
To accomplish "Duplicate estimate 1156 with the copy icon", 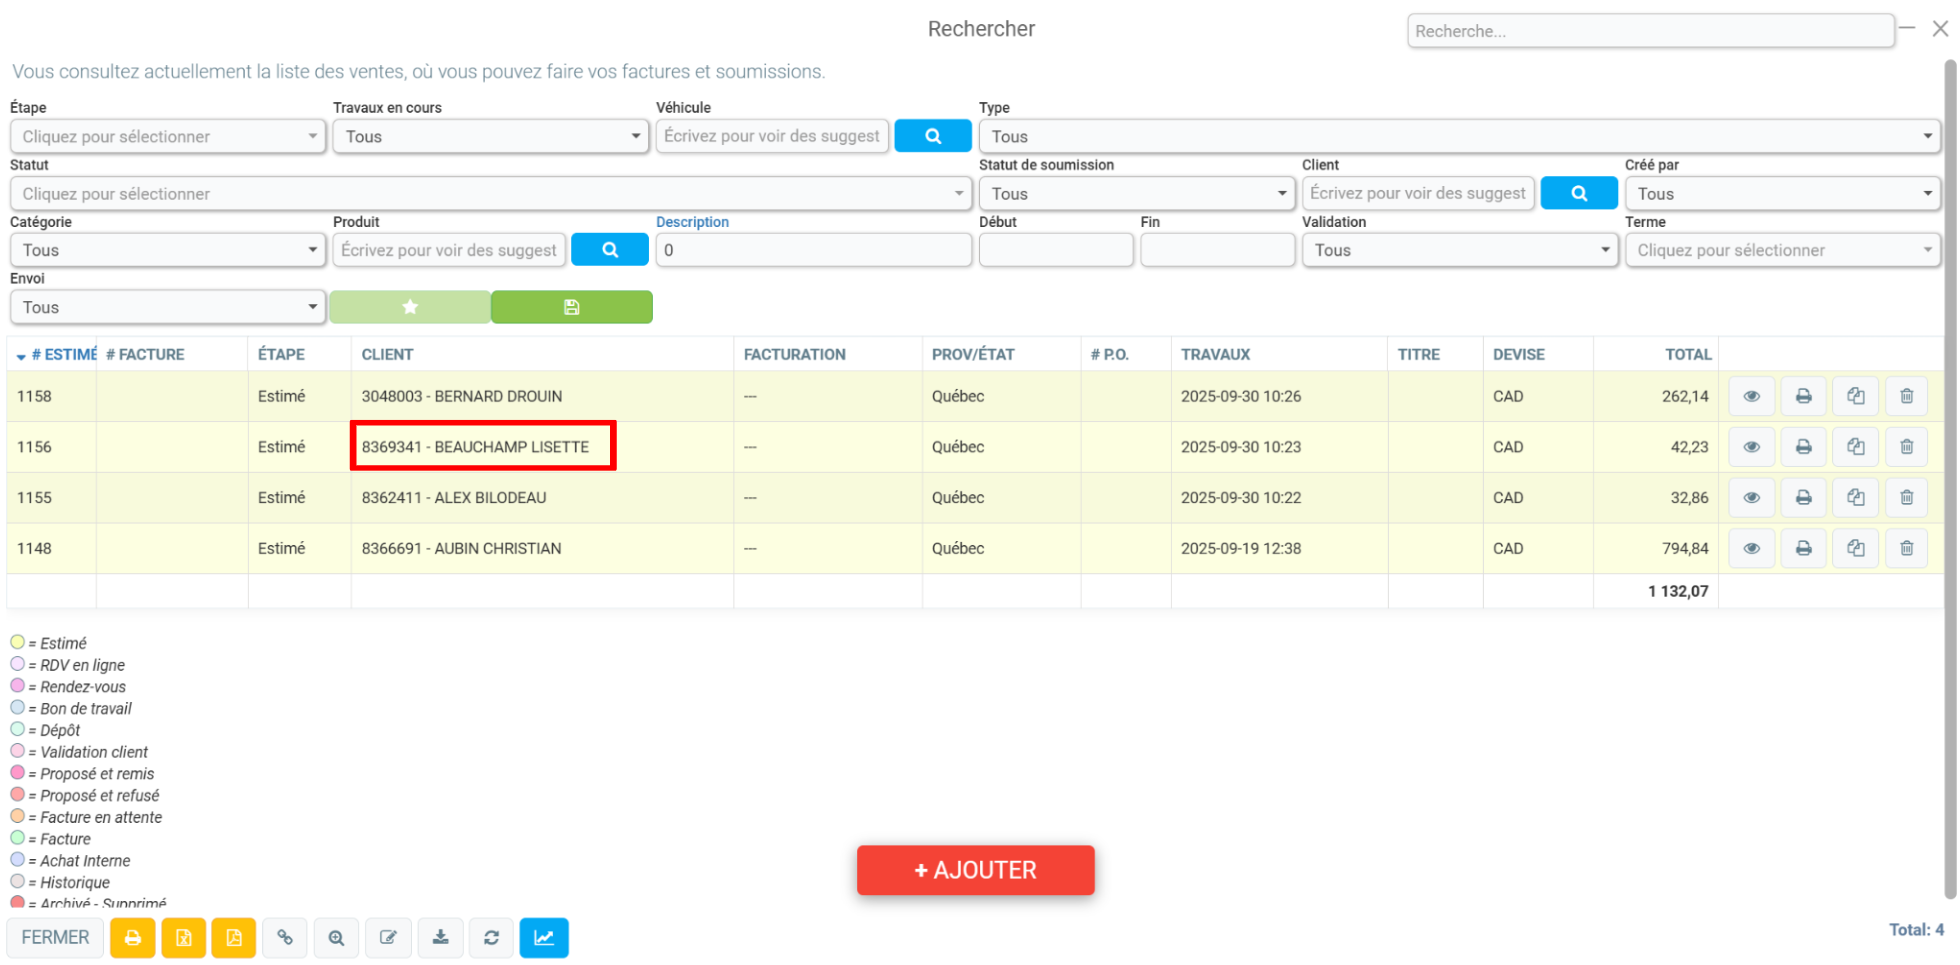I will [x=1855, y=447].
